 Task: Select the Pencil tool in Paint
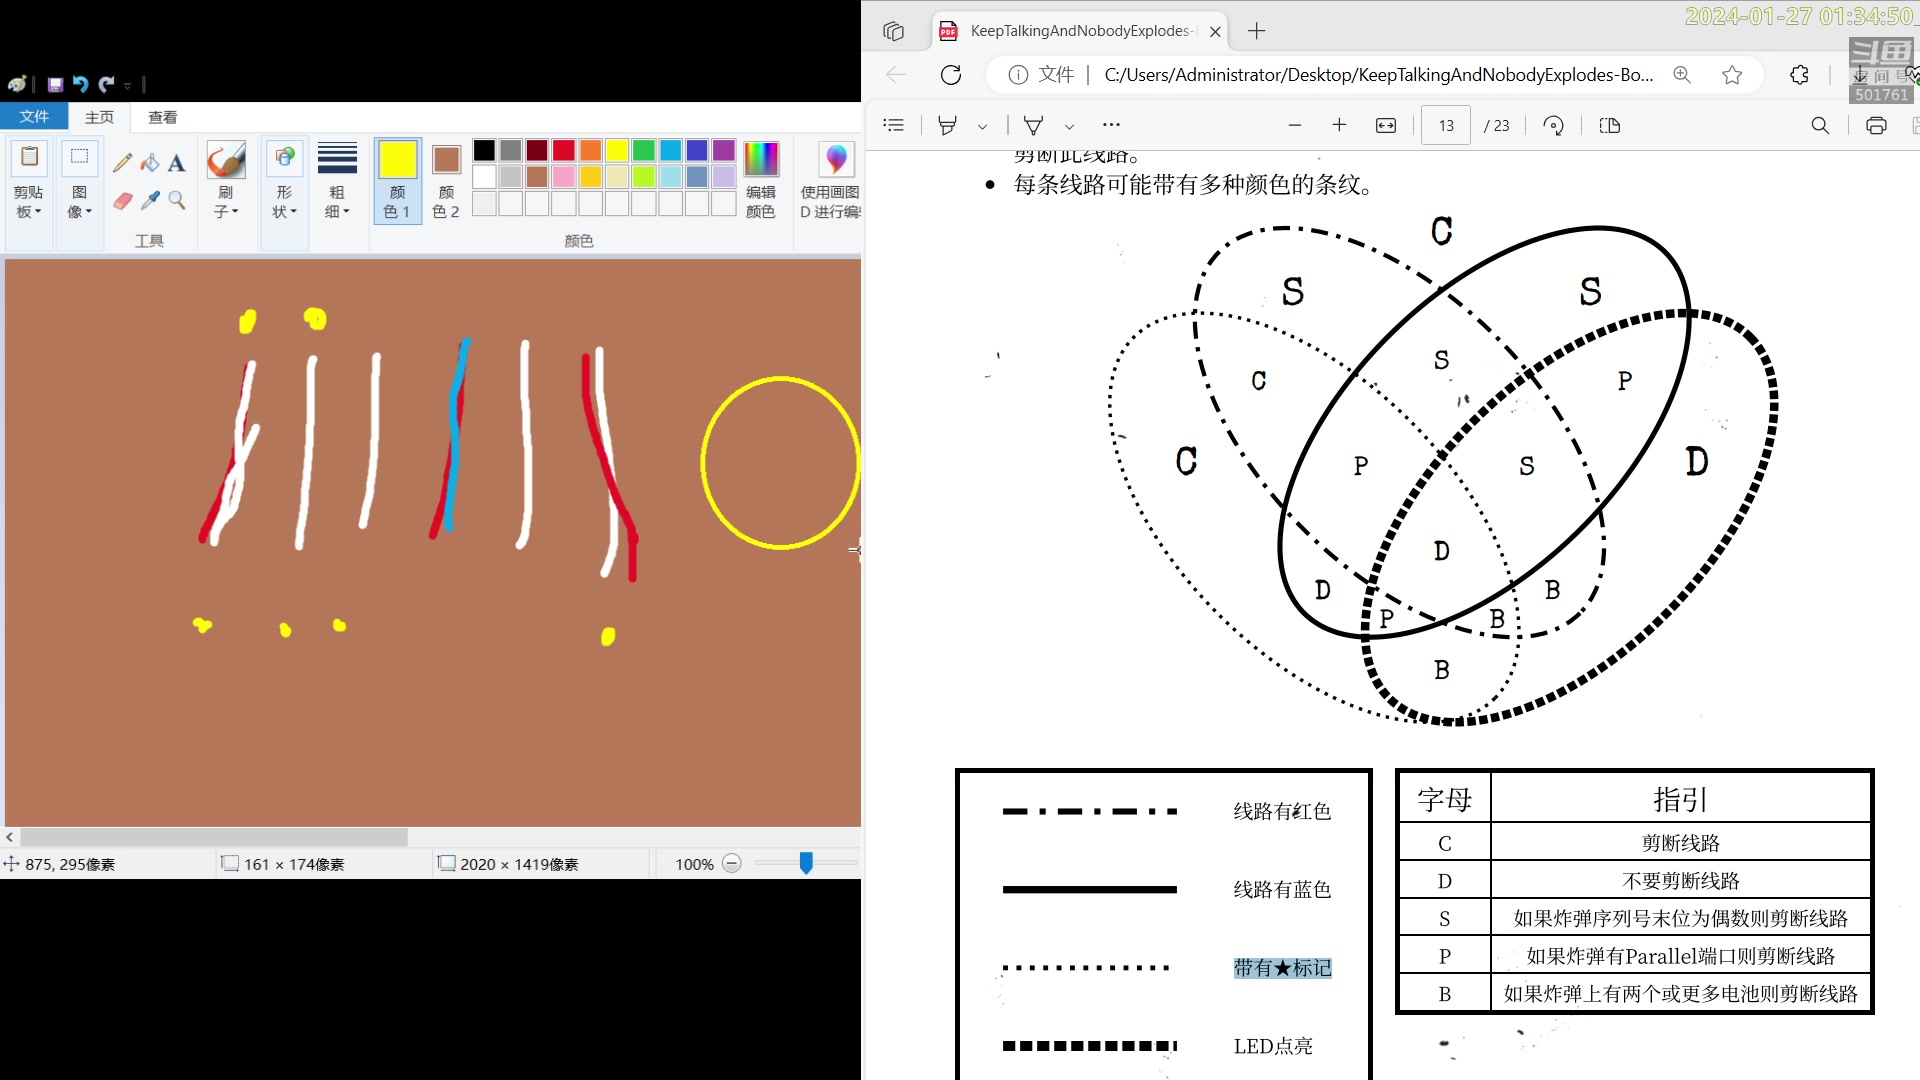pos(122,162)
